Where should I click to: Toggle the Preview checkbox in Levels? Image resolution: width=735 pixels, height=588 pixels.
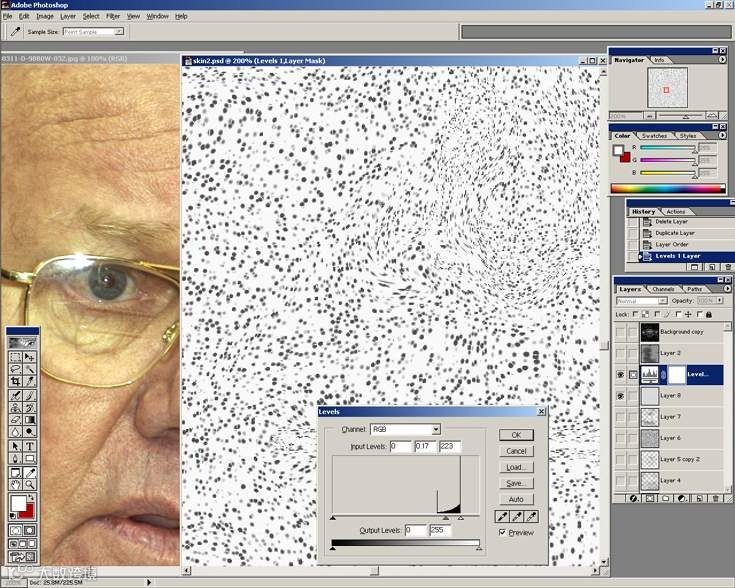pyautogui.click(x=502, y=532)
